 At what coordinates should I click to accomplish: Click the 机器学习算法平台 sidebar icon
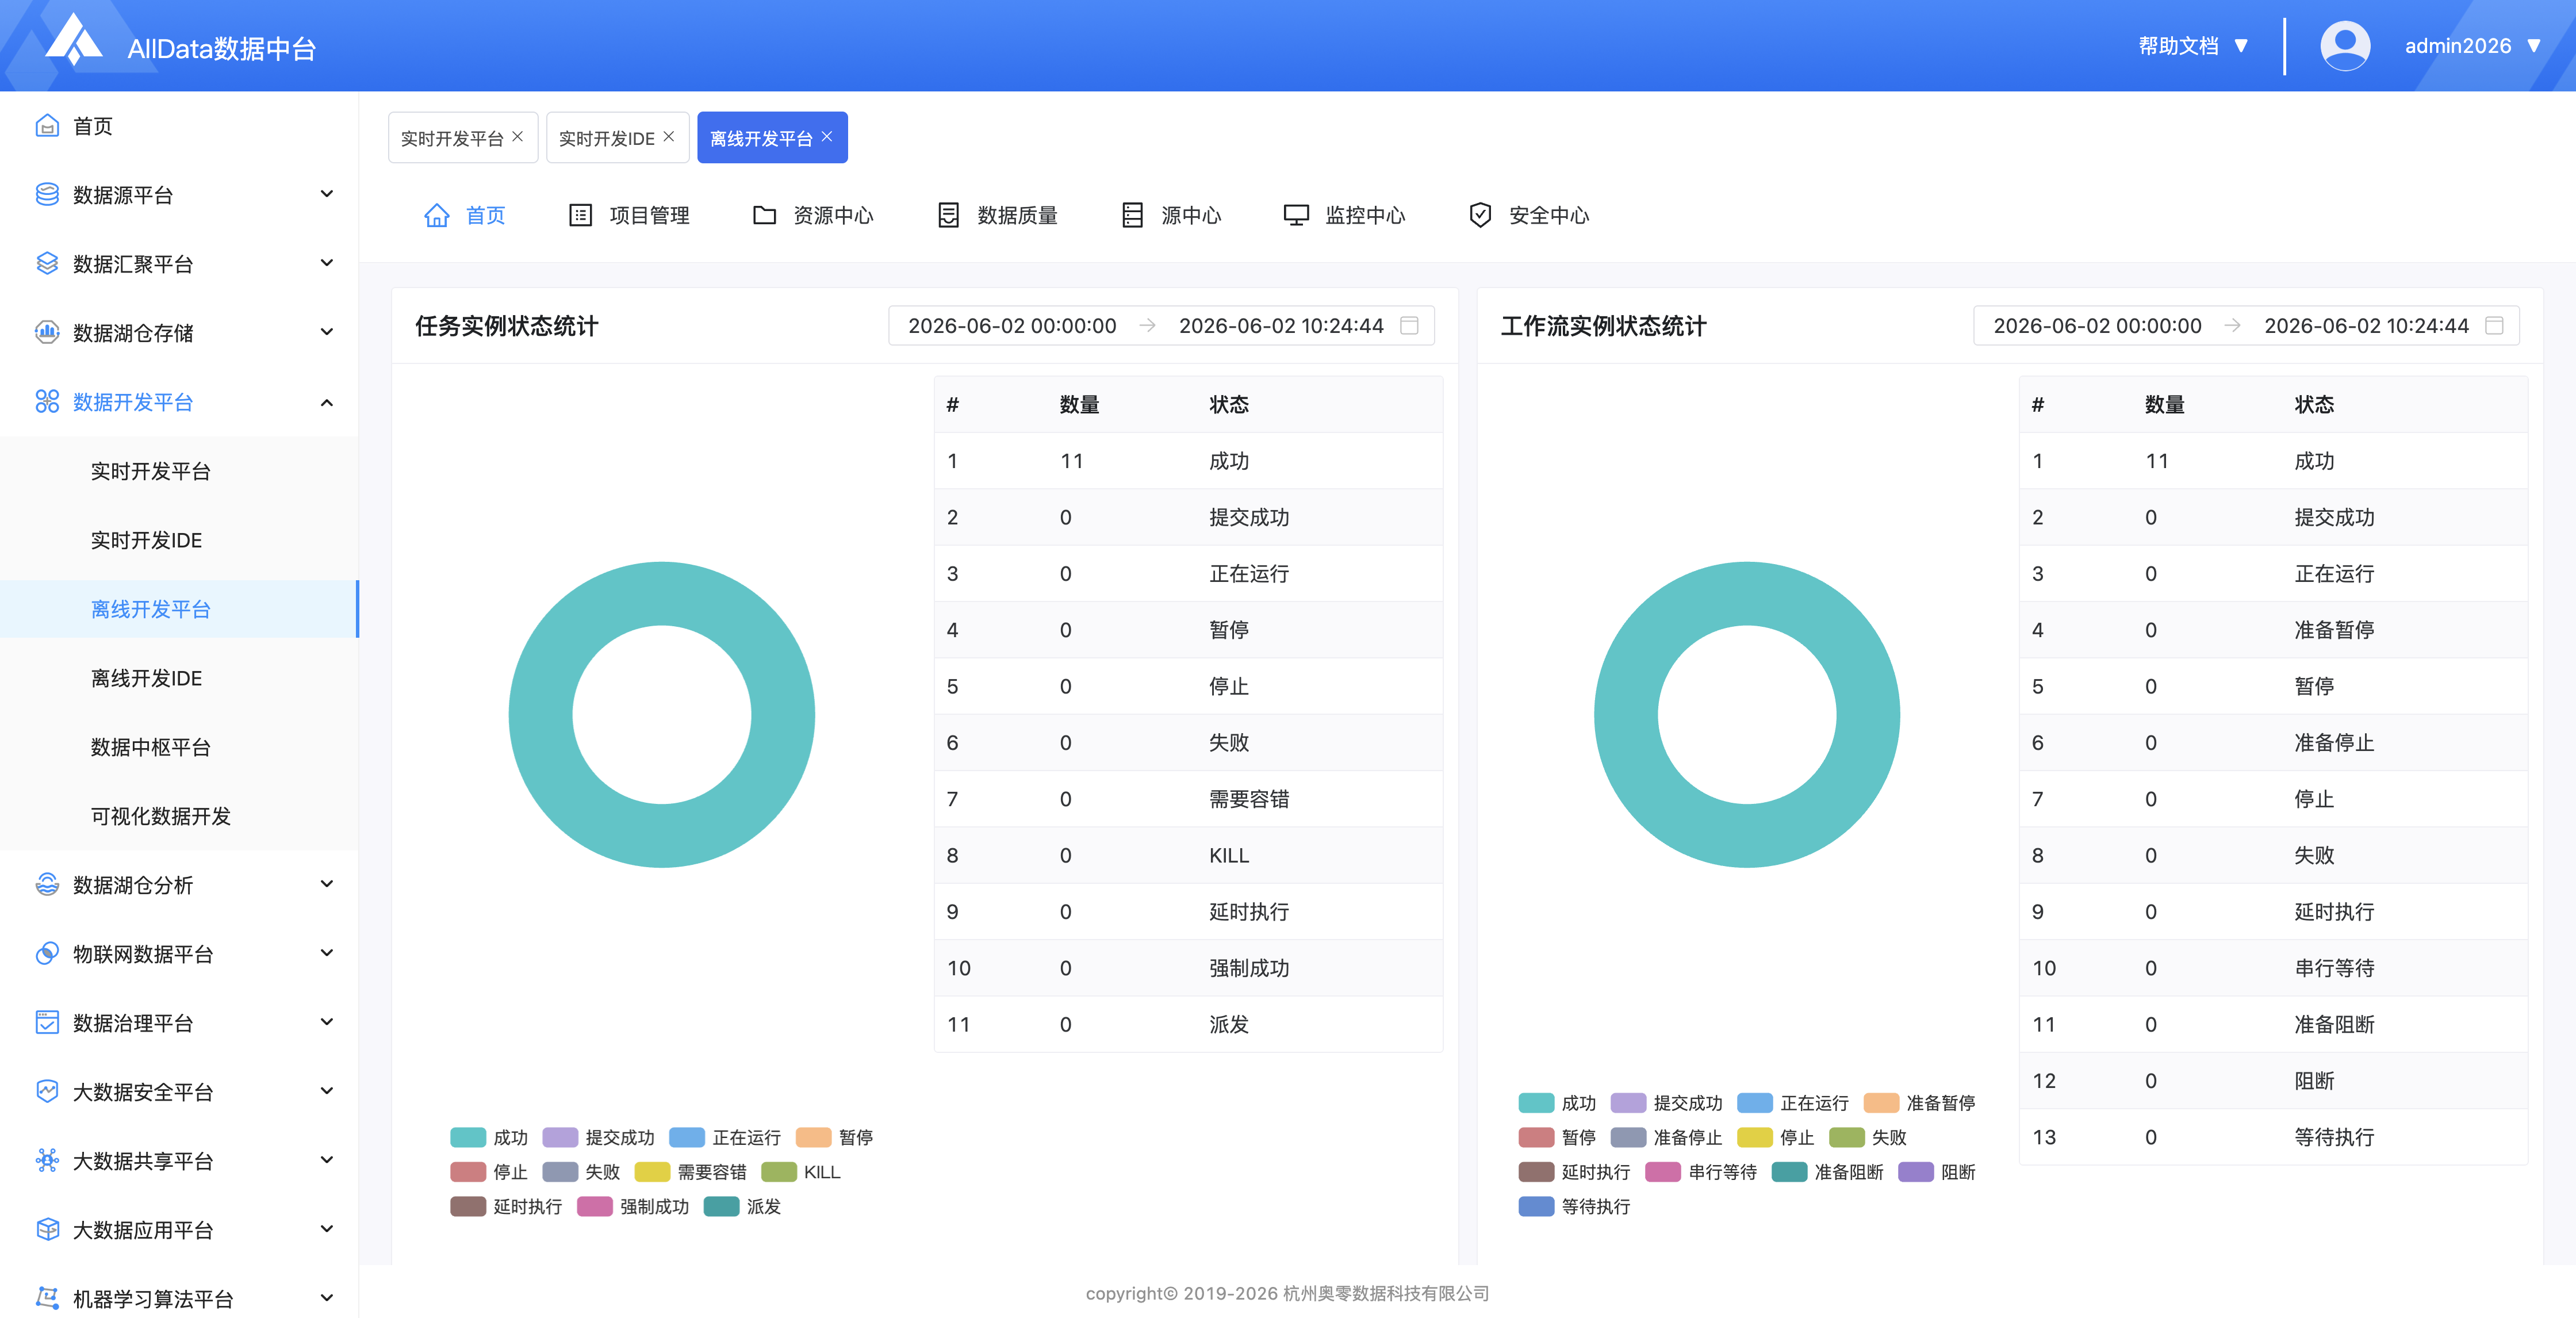click(x=47, y=1299)
